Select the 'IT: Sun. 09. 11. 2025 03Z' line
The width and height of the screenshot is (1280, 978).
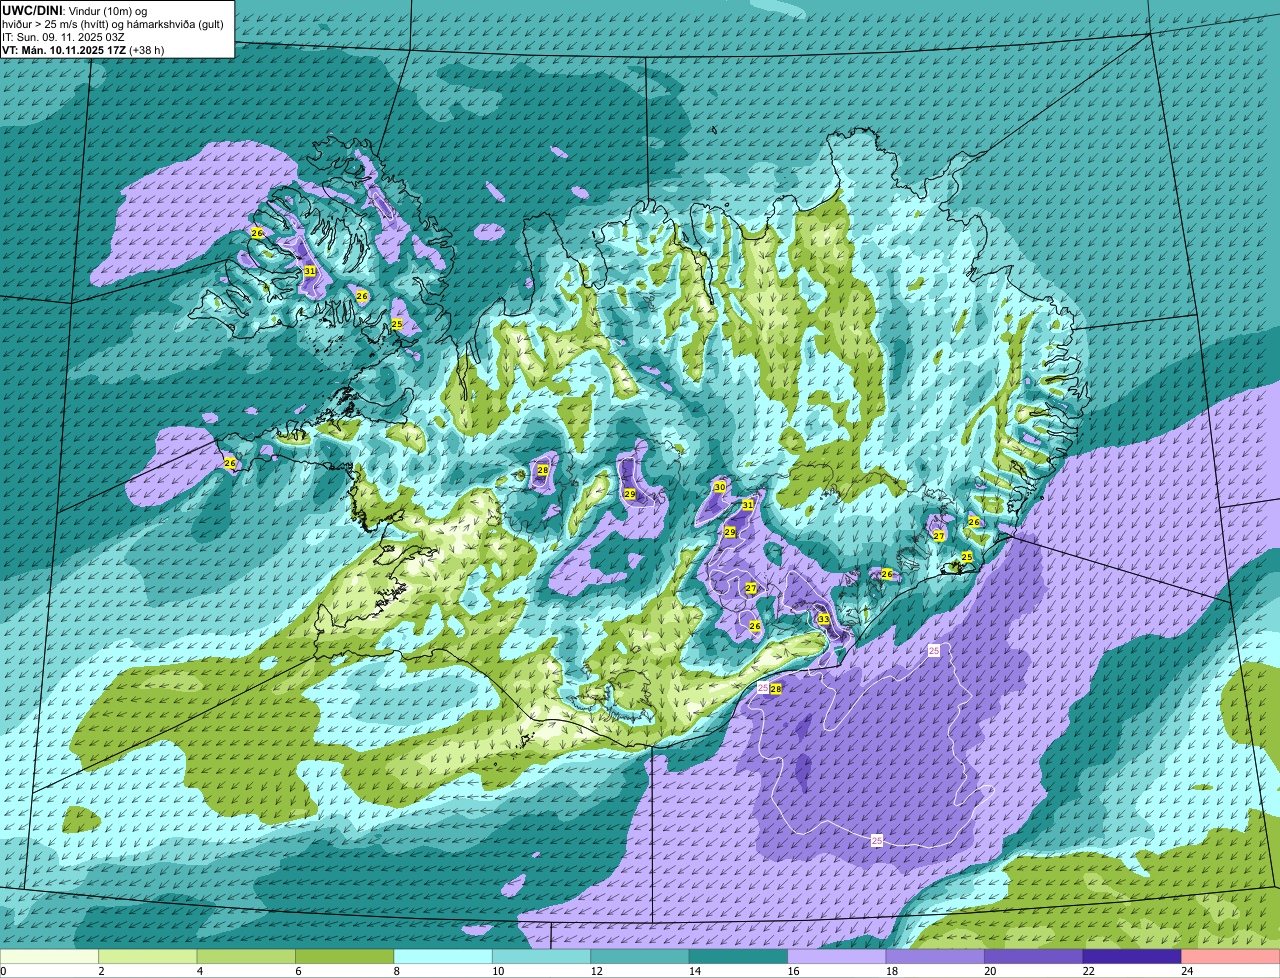click(x=64, y=36)
